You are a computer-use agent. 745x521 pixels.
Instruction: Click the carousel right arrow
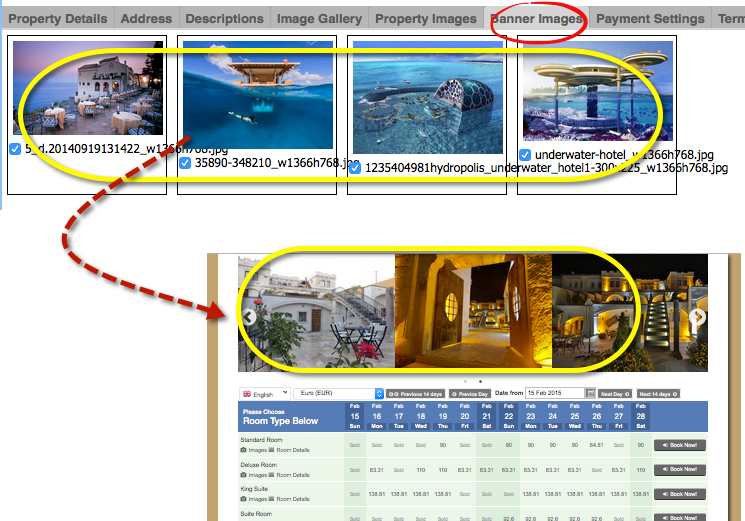(x=698, y=317)
